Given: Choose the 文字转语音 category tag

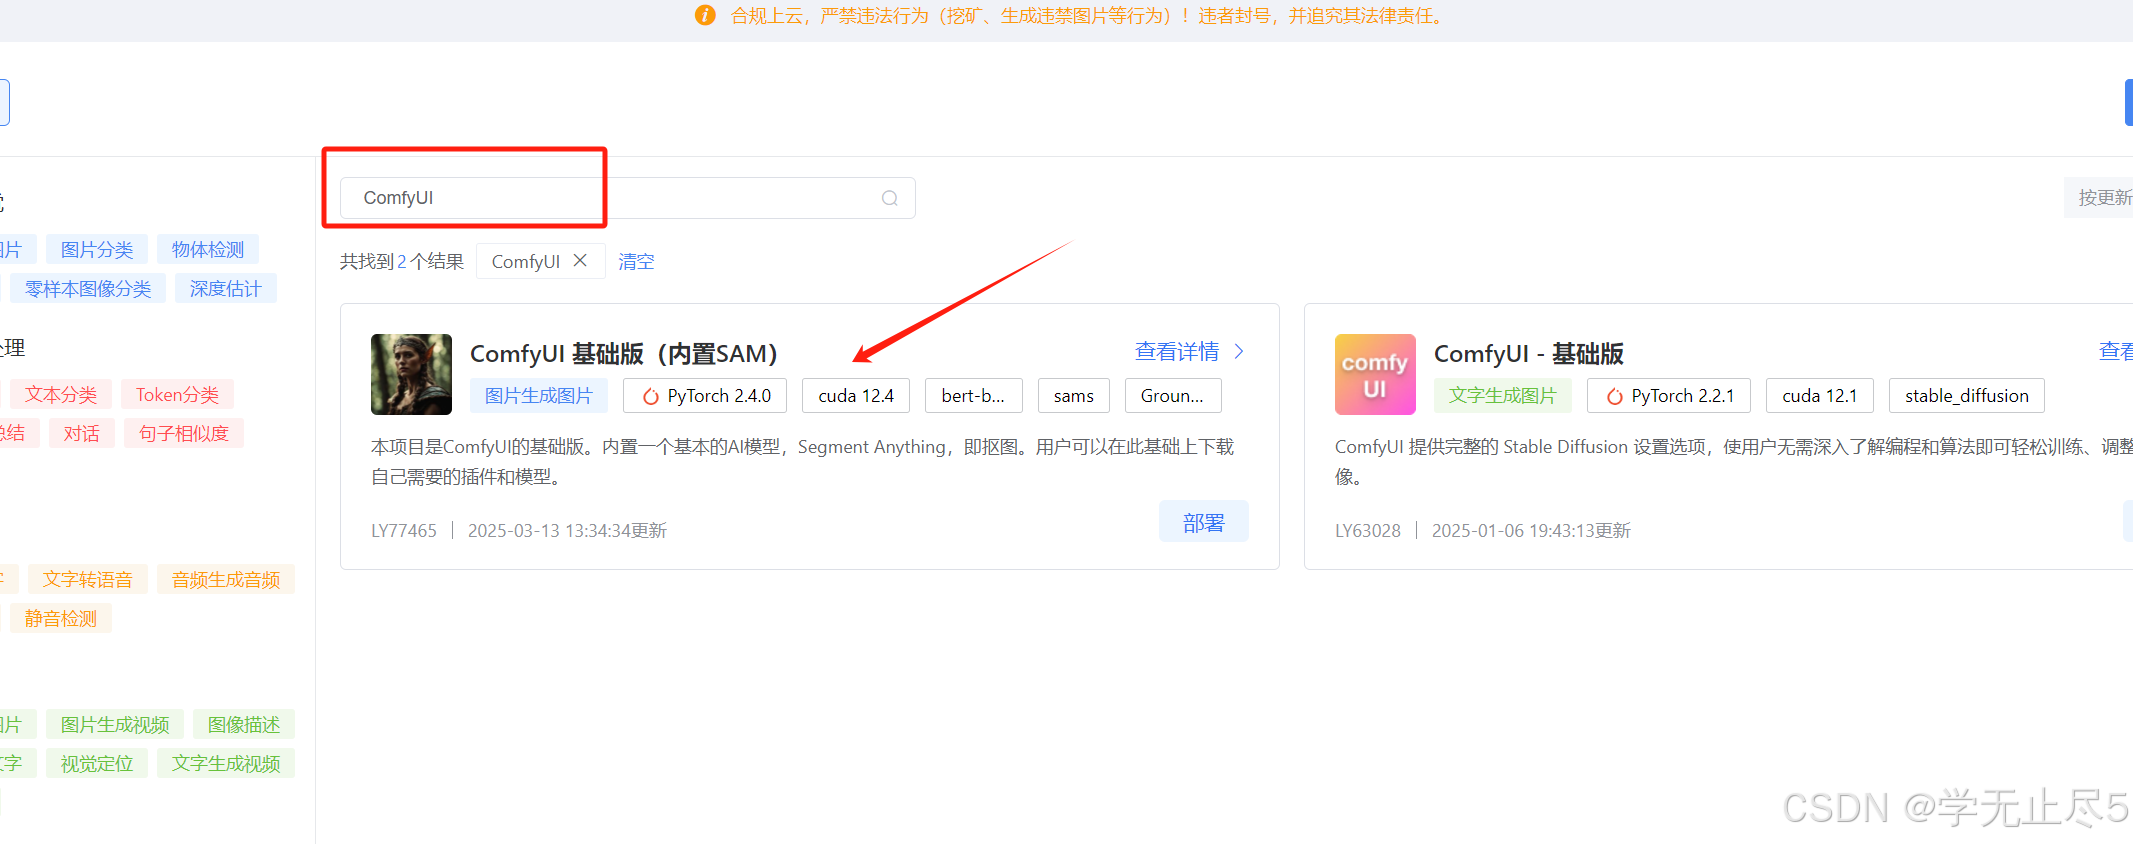Looking at the screenshot, I should 88,579.
